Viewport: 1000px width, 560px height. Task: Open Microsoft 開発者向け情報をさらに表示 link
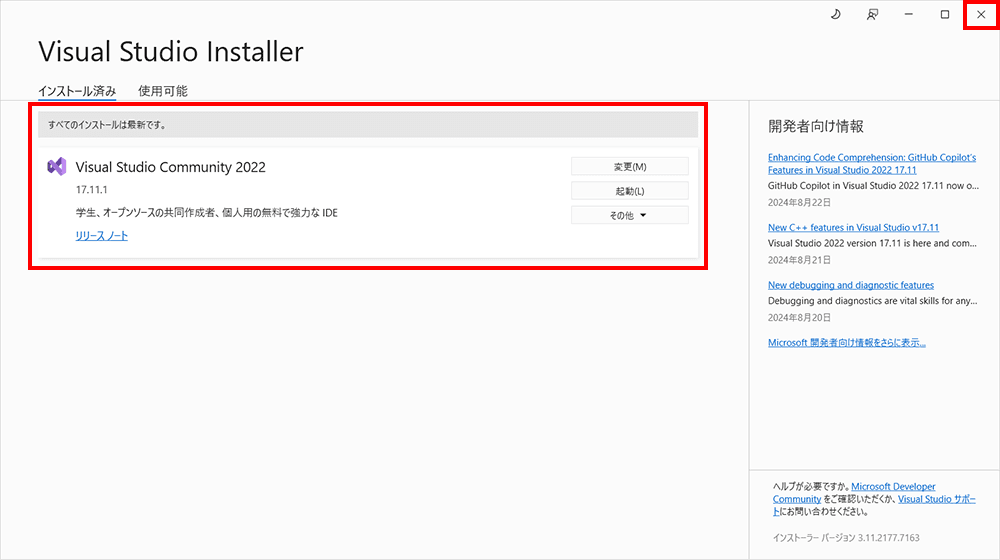pyautogui.click(x=846, y=342)
